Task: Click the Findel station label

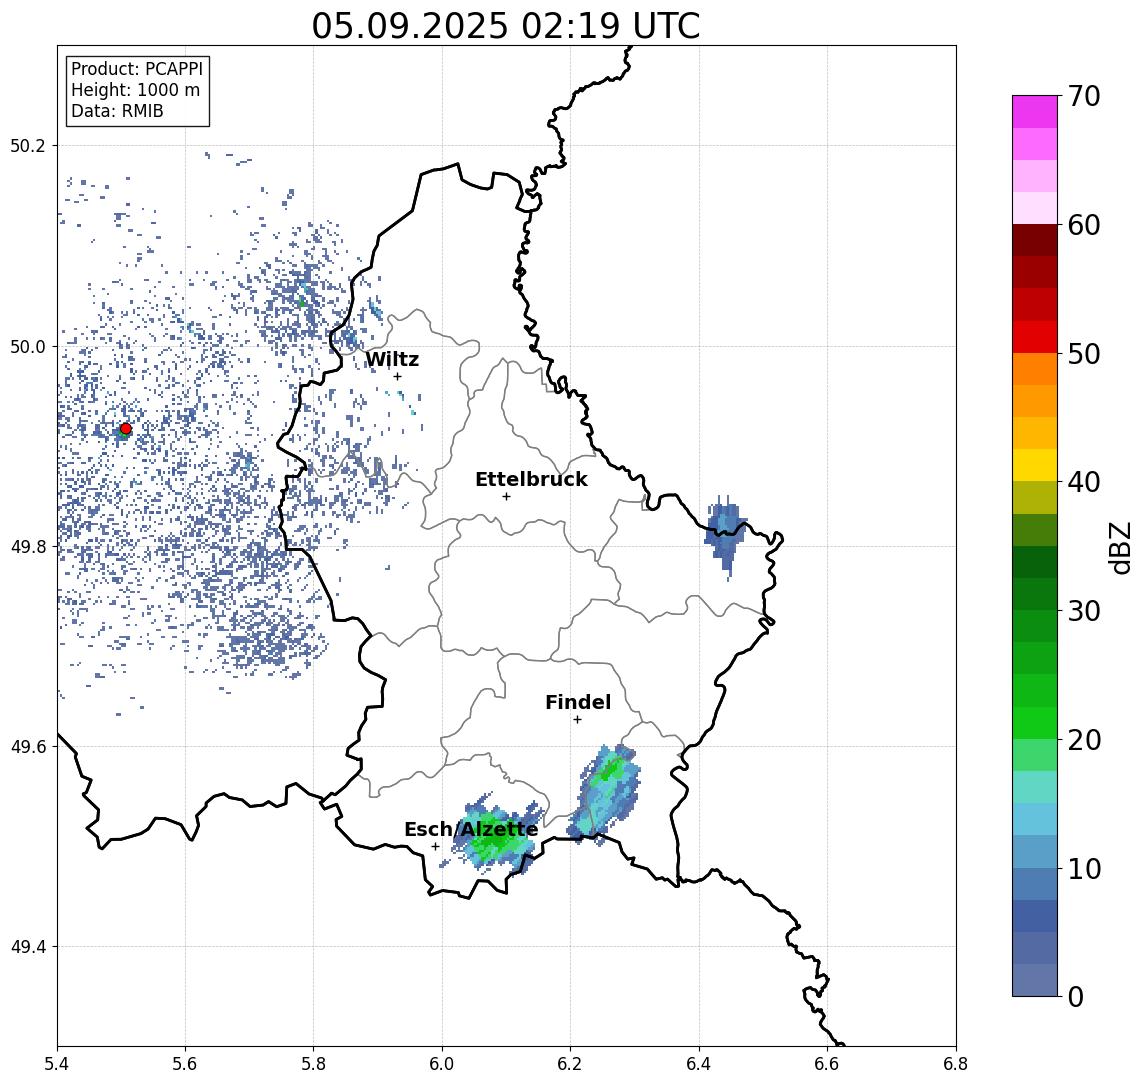Action: tap(578, 702)
